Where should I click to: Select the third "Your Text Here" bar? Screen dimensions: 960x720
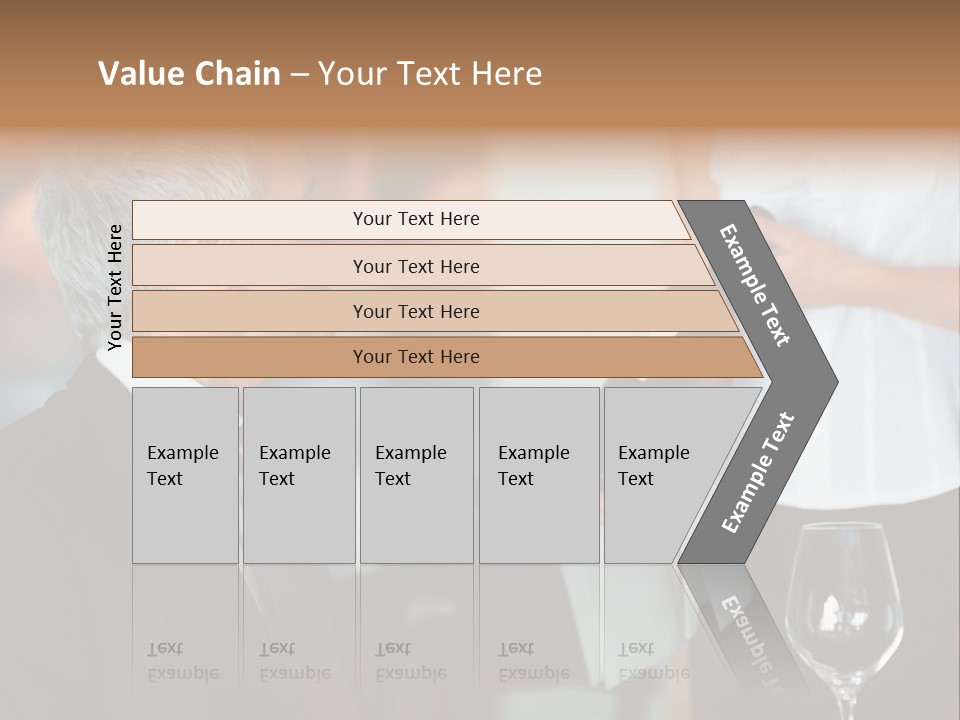(415, 311)
